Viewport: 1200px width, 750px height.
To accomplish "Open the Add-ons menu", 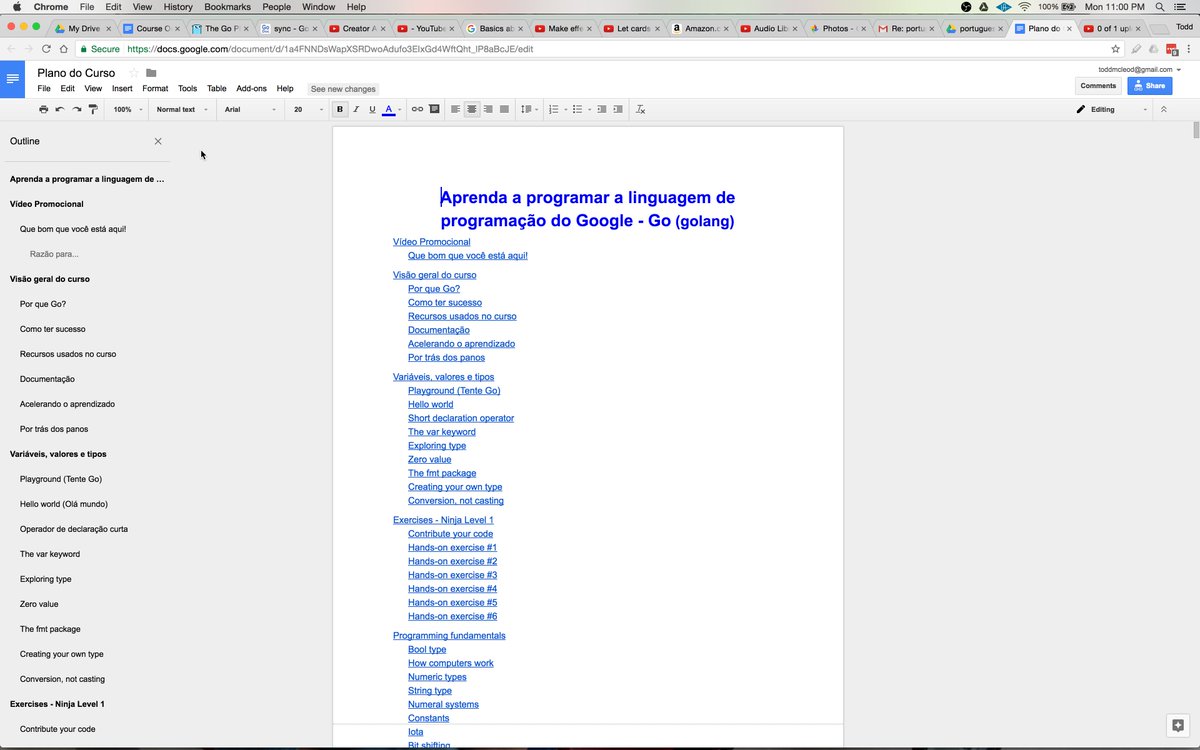I will pyautogui.click(x=252, y=89).
